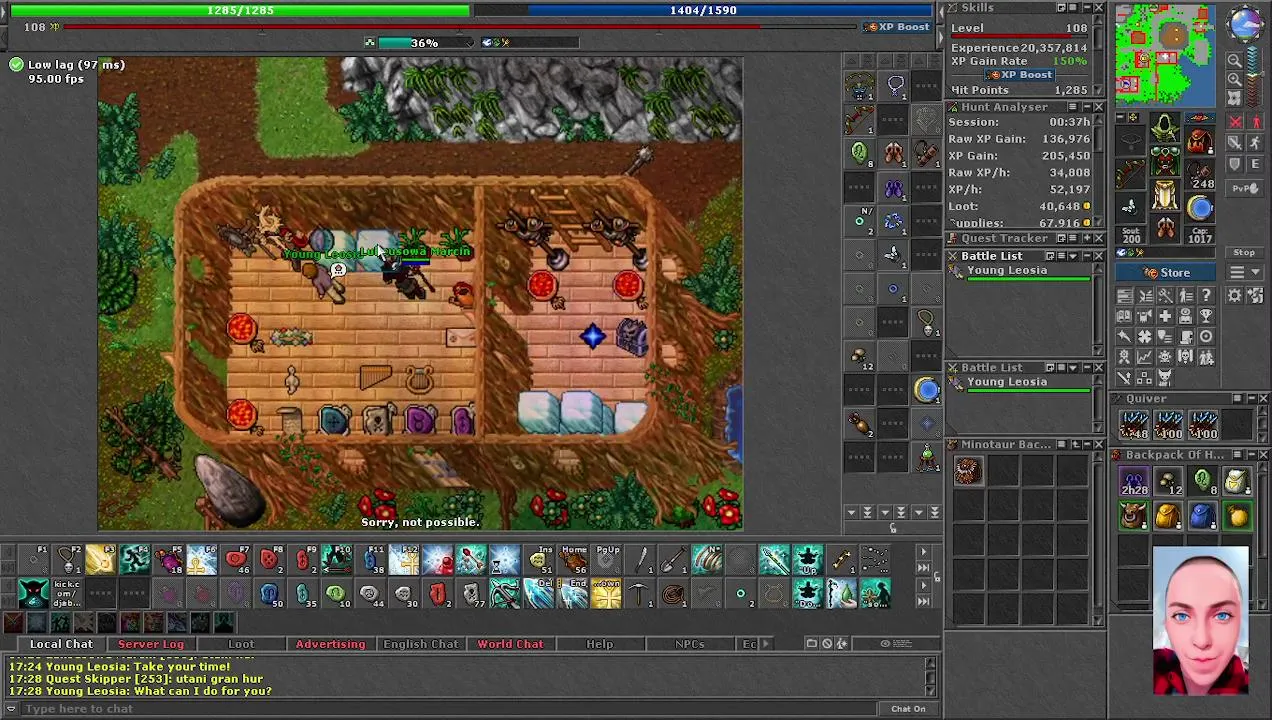The height and width of the screenshot is (720, 1272).
Task: Open the Help channel tab
Action: coord(600,644)
